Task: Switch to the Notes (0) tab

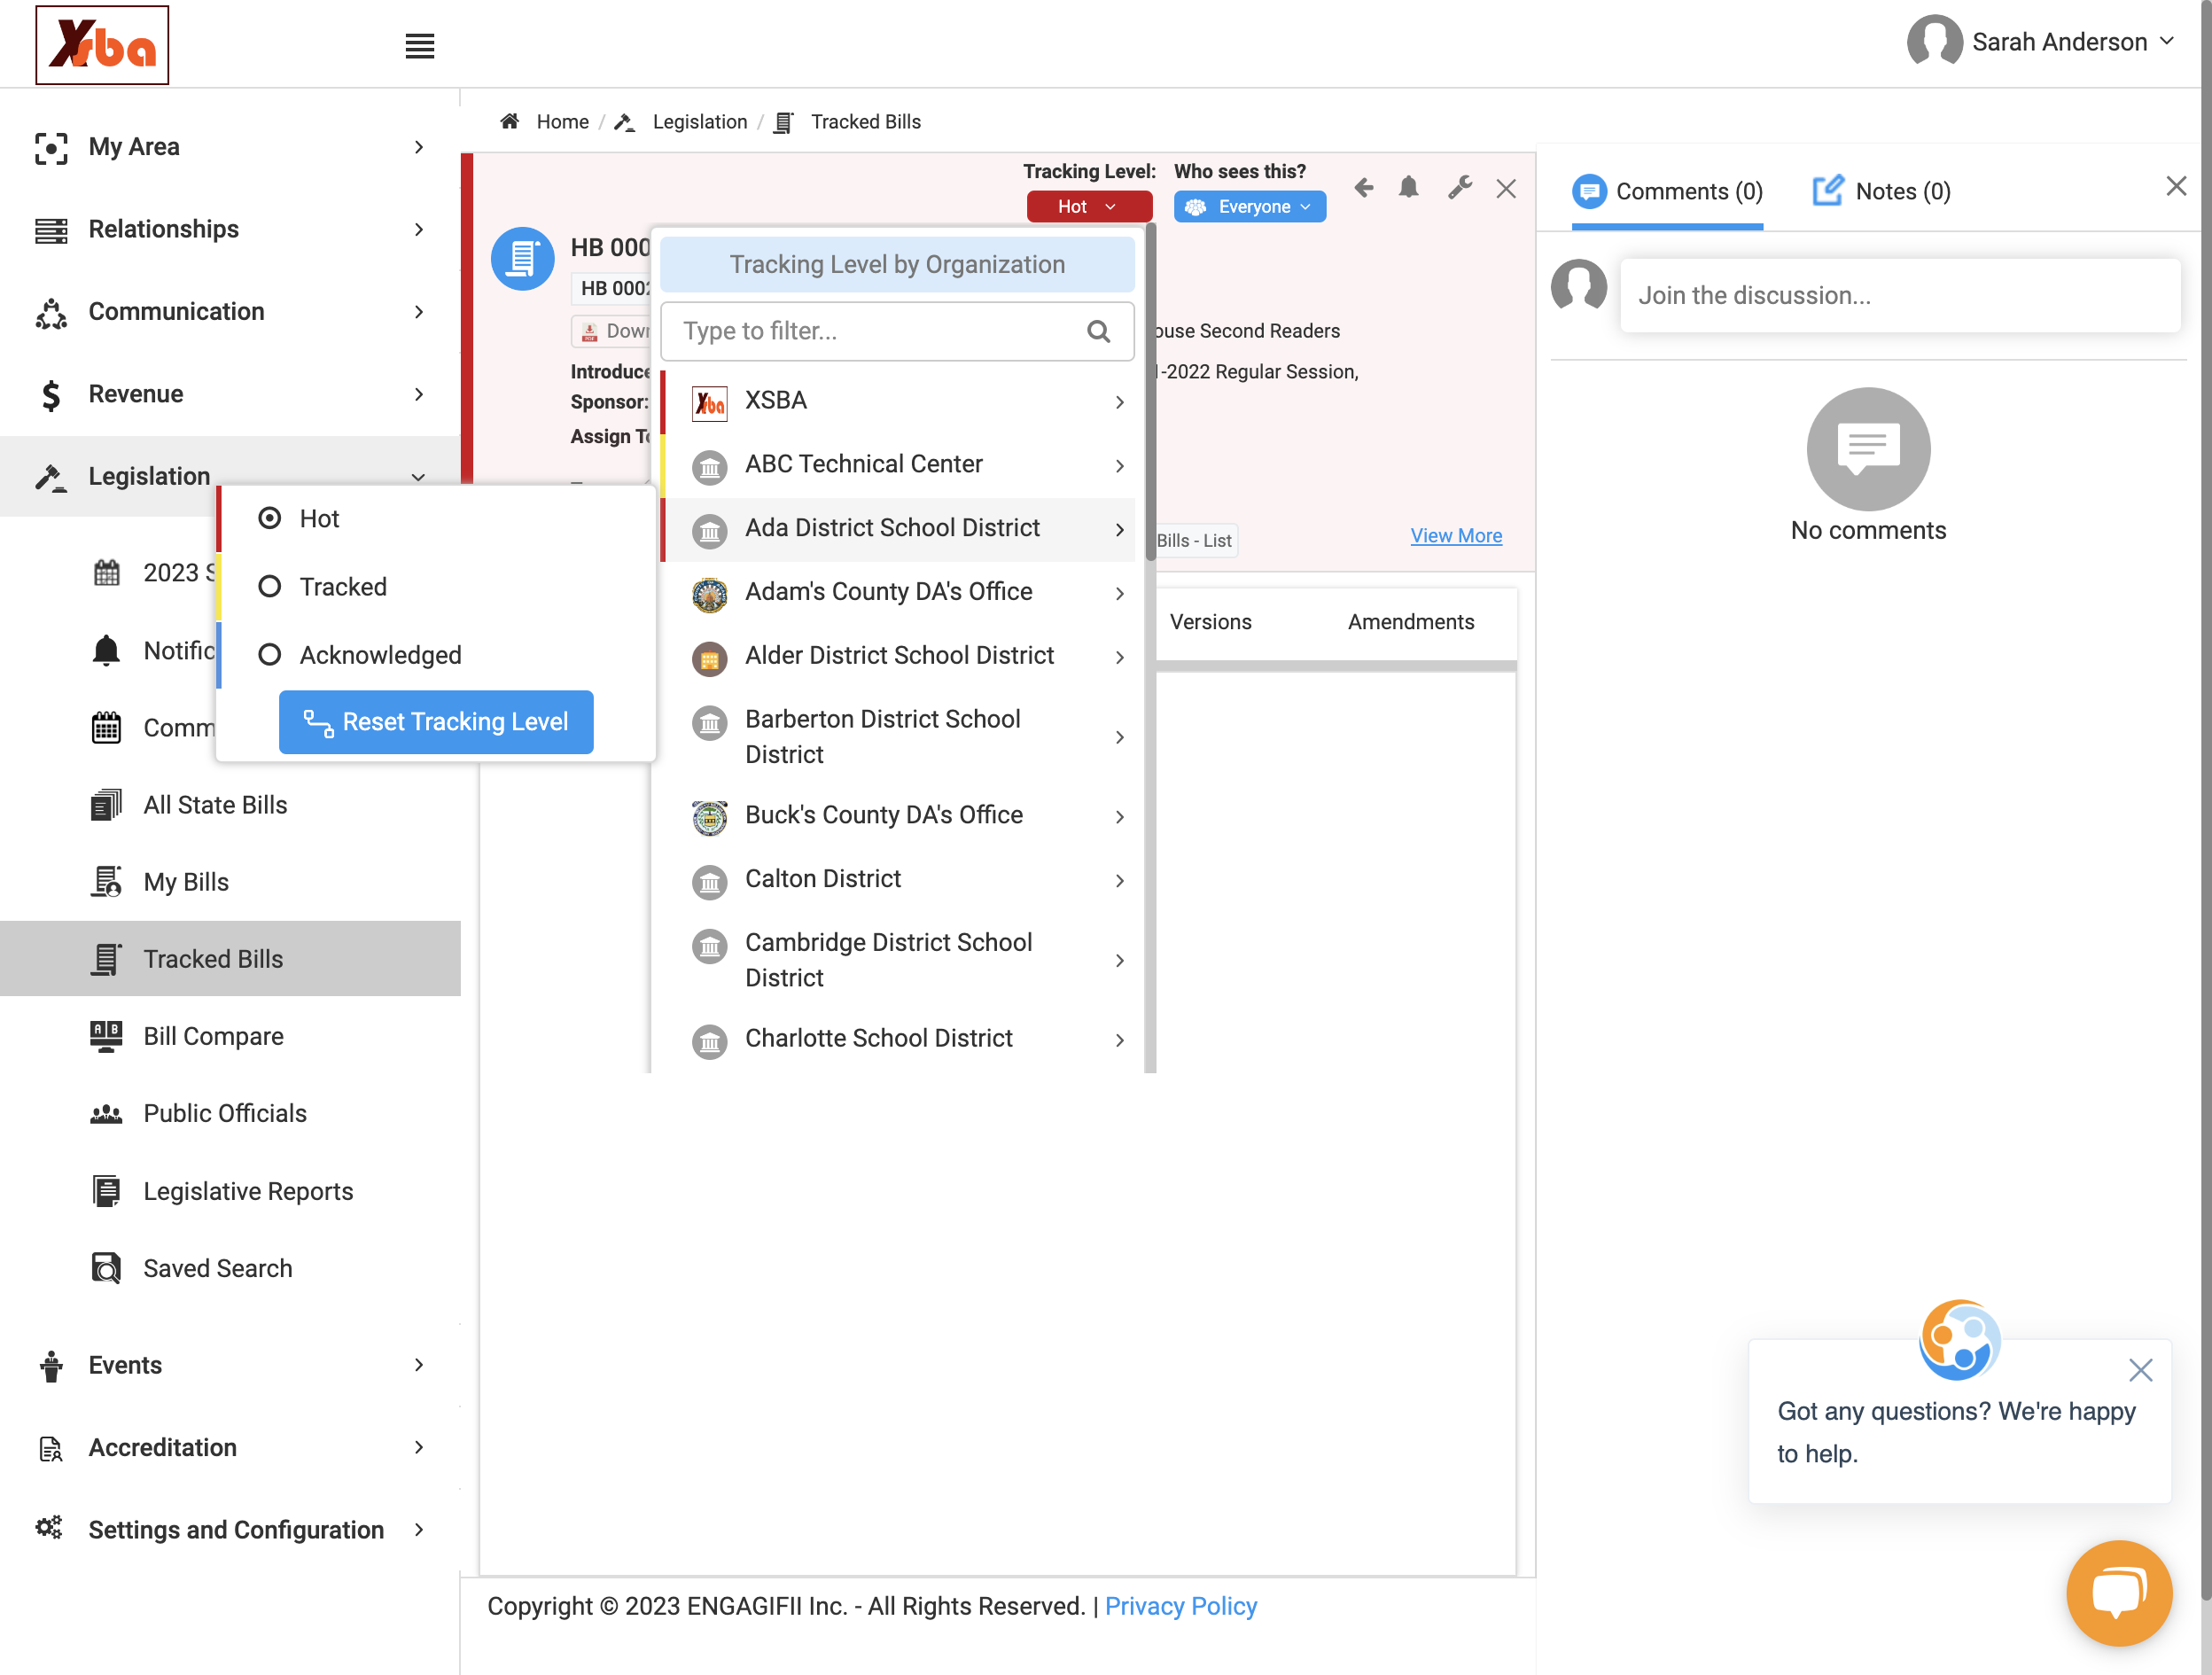Action: click(1882, 191)
